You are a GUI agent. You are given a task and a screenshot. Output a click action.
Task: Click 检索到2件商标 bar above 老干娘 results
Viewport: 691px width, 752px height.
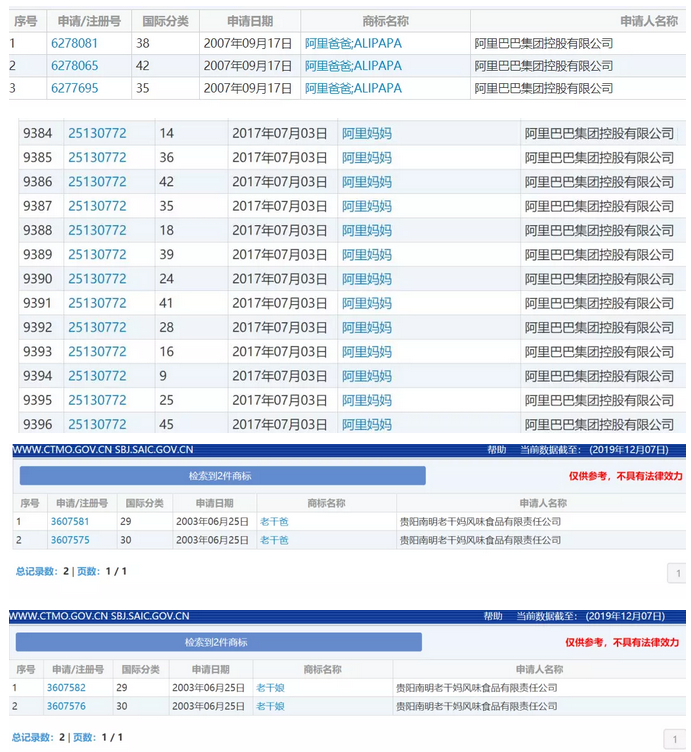point(219,642)
